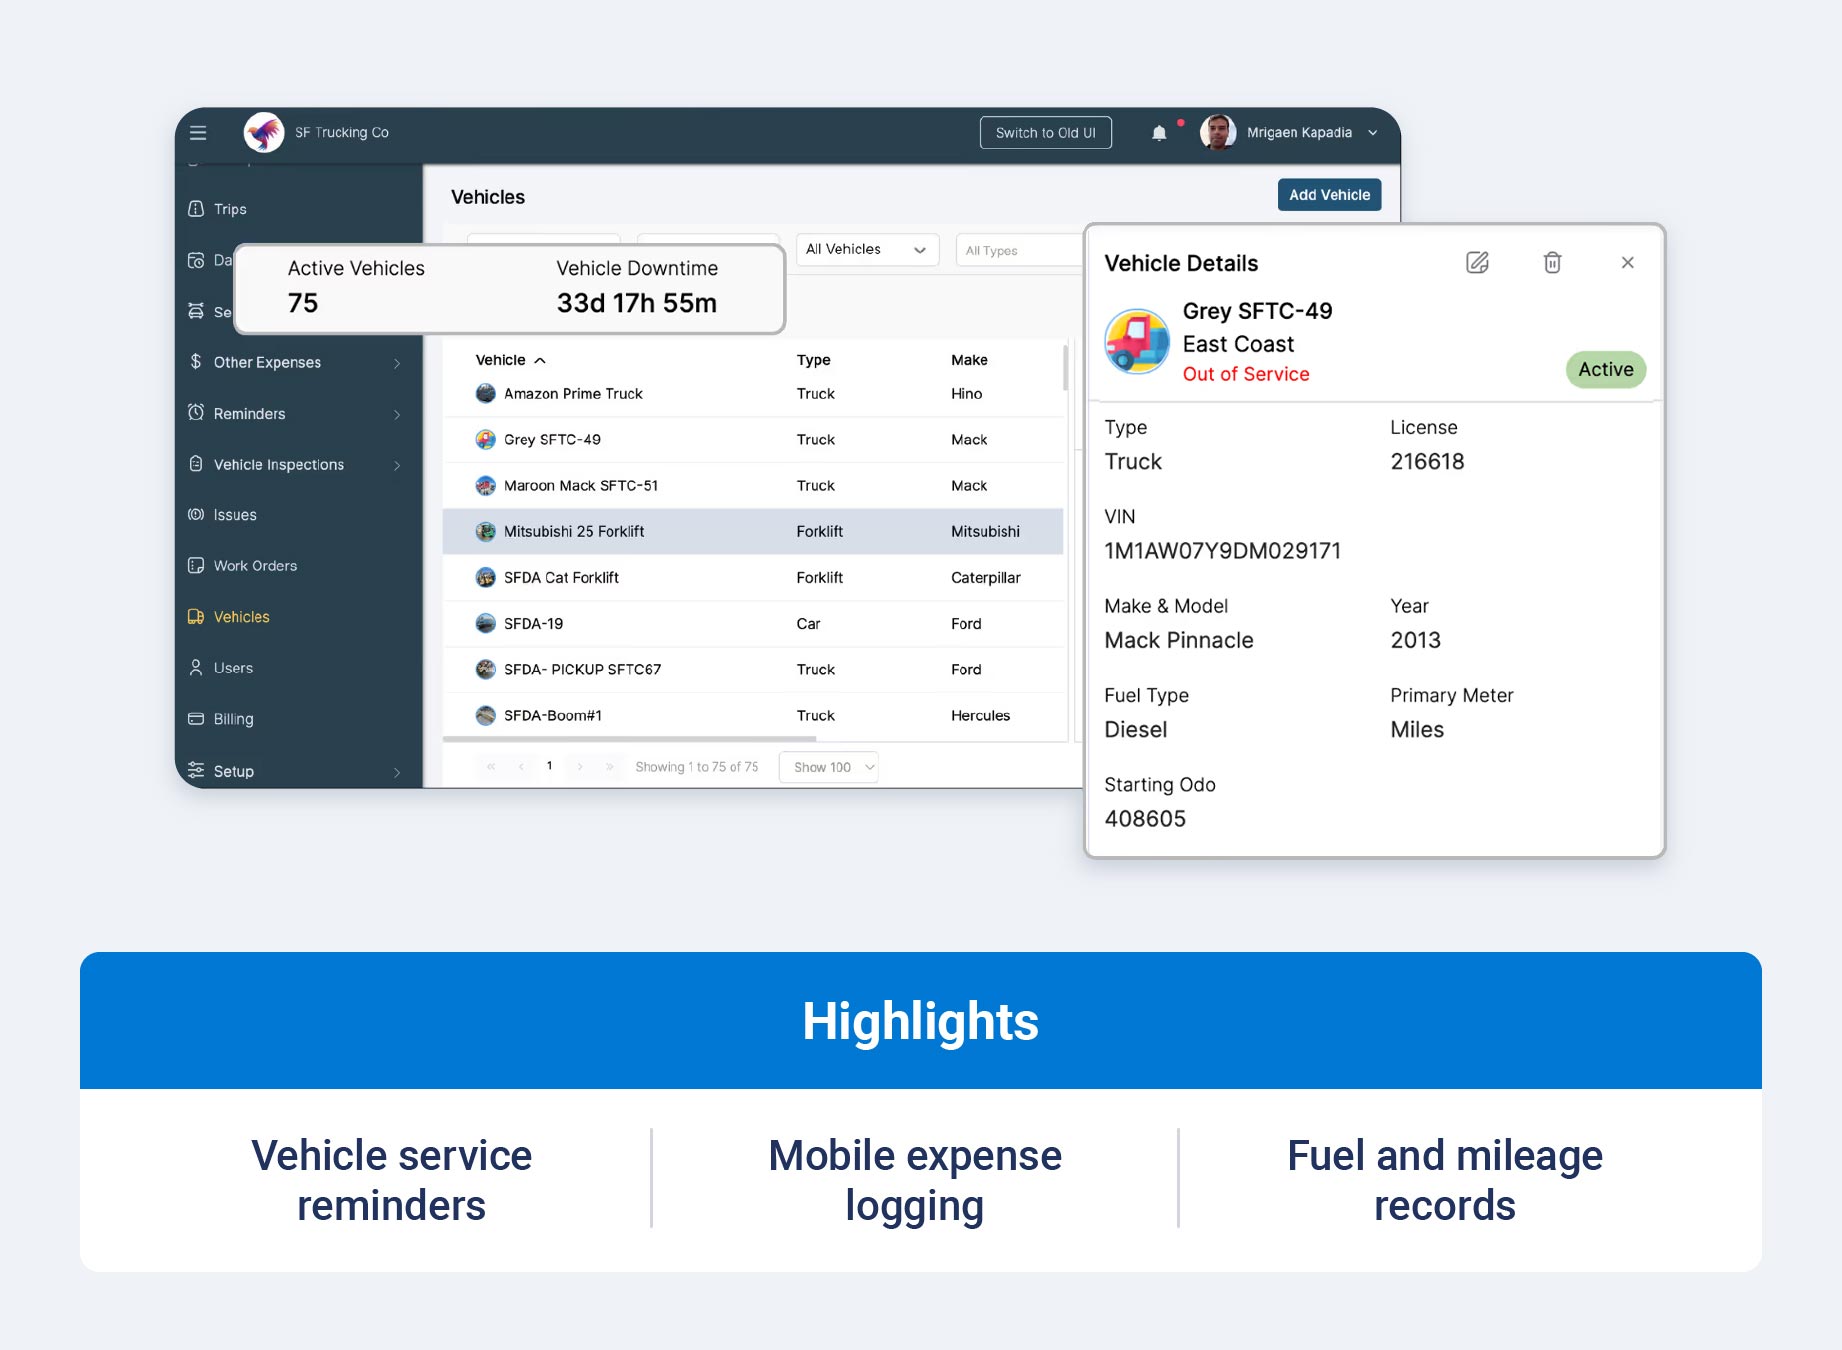This screenshot has height=1350, width=1842.
Task: Select the SFDA- PICKUP SFTC67 row
Action: (x=753, y=670)
